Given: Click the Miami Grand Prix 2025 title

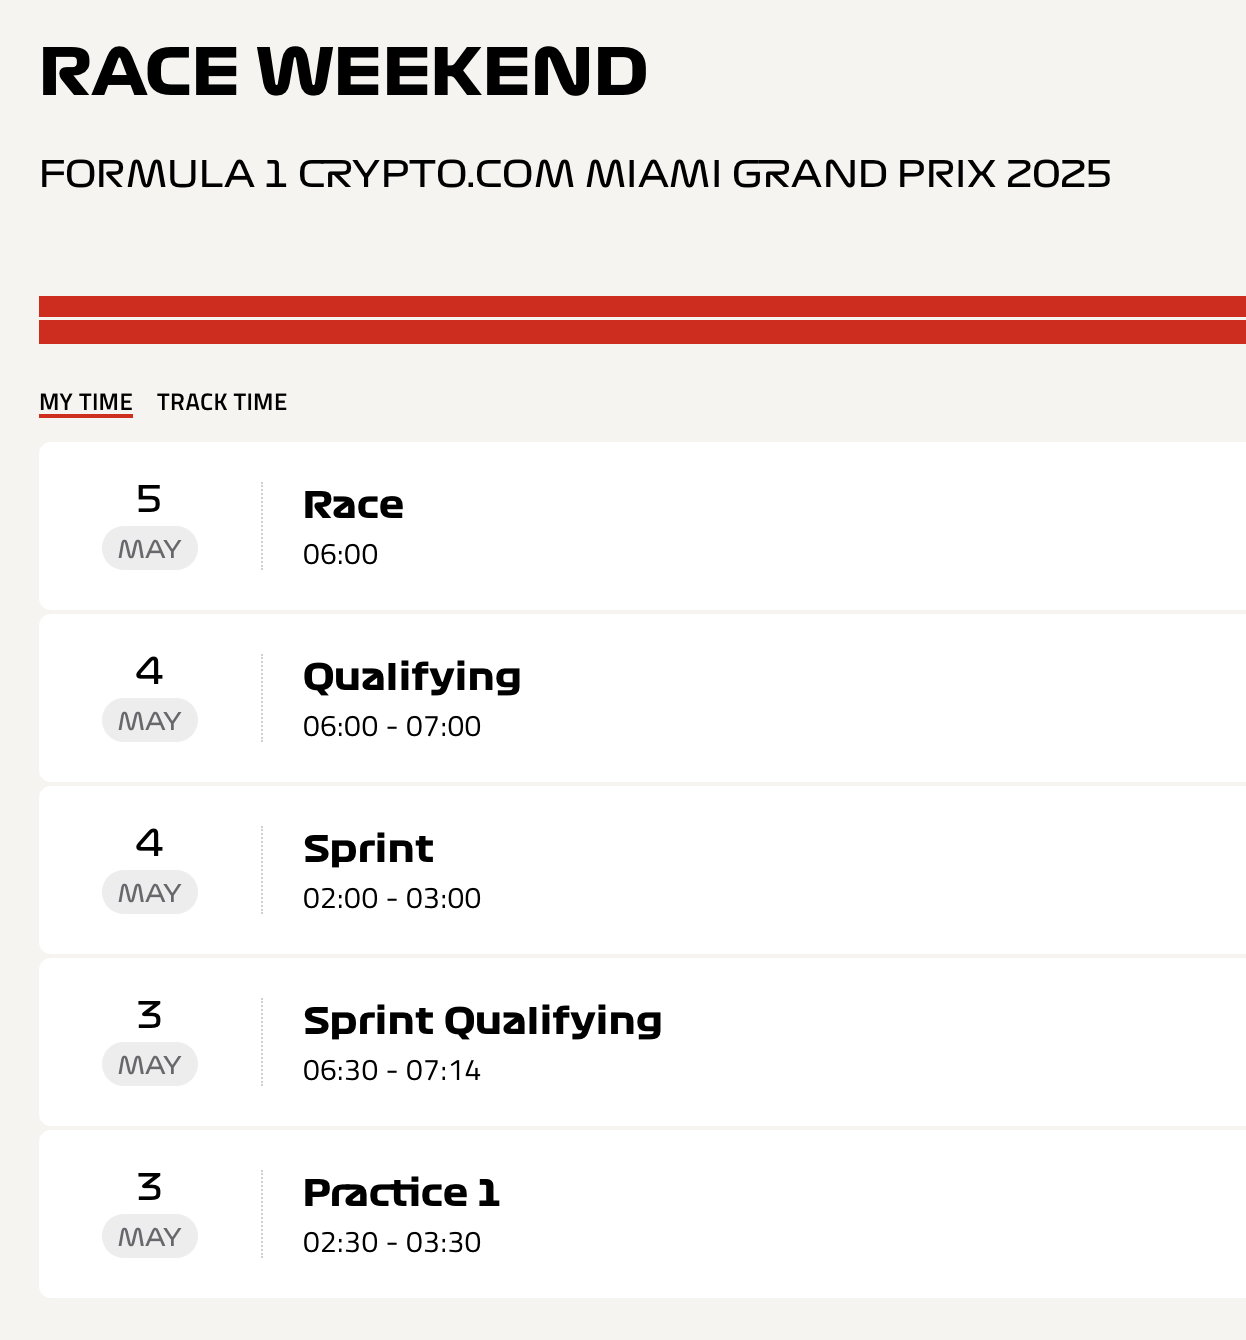Looking at the screenshot, I should pyautogui.click(x=575, y=174).
